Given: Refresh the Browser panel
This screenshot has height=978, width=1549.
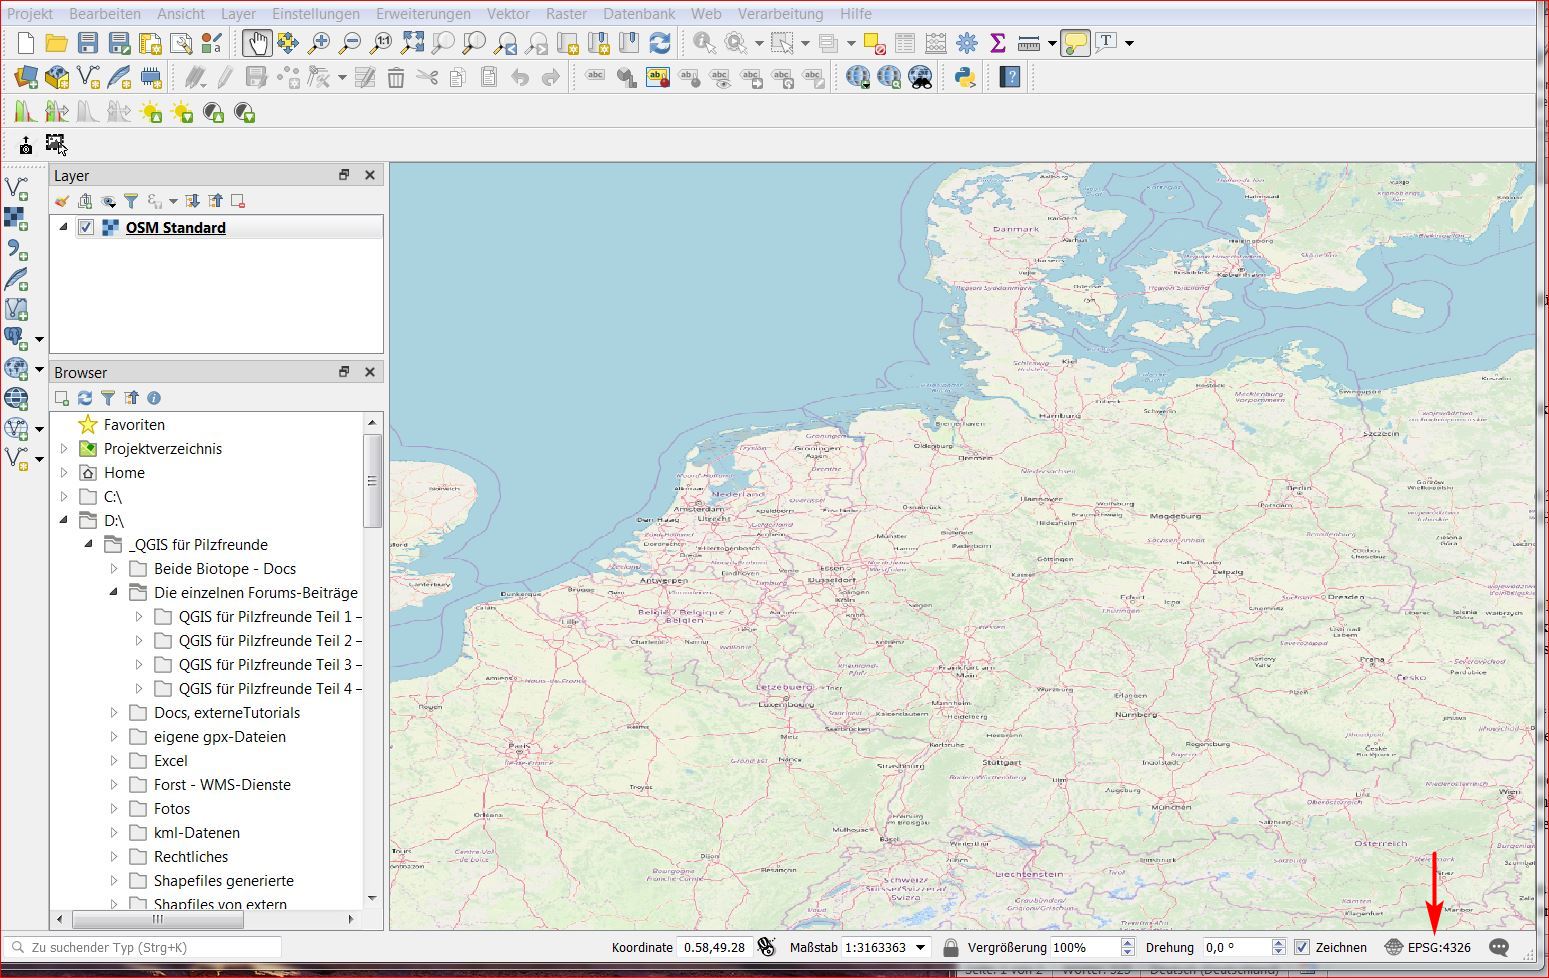Looking at the screenshot, I should point(85,398).
